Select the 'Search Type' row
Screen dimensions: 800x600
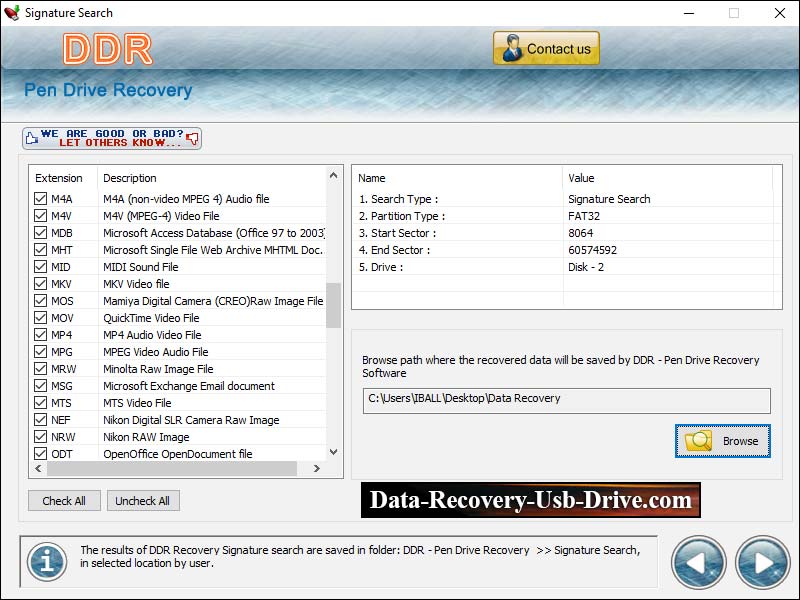tap(567, 199)
